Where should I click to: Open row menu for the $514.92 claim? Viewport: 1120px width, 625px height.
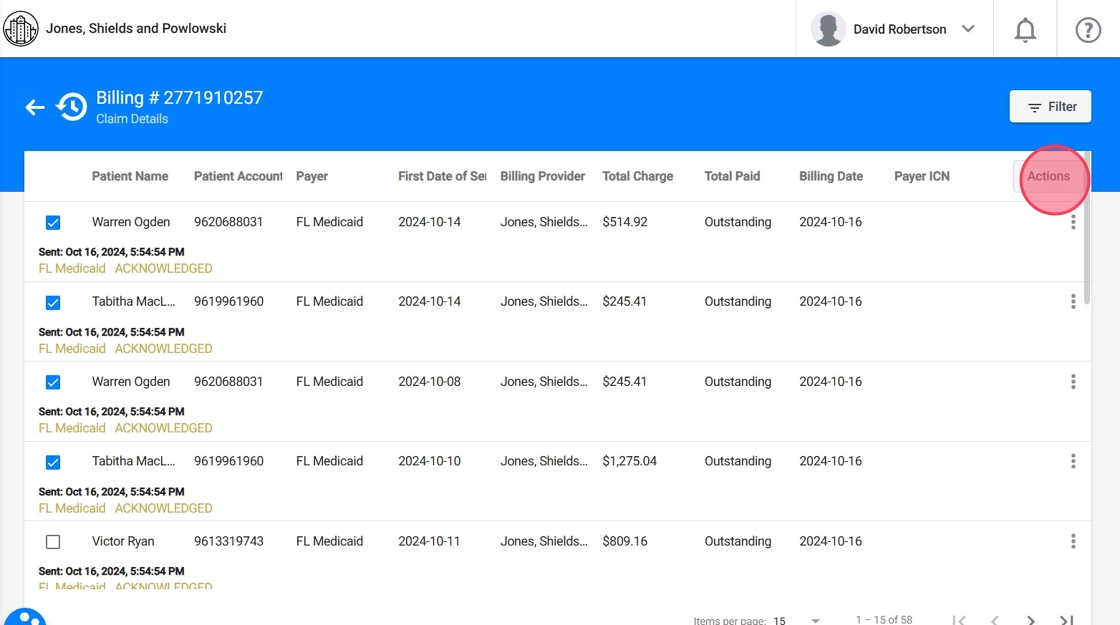click(1073, 222)
